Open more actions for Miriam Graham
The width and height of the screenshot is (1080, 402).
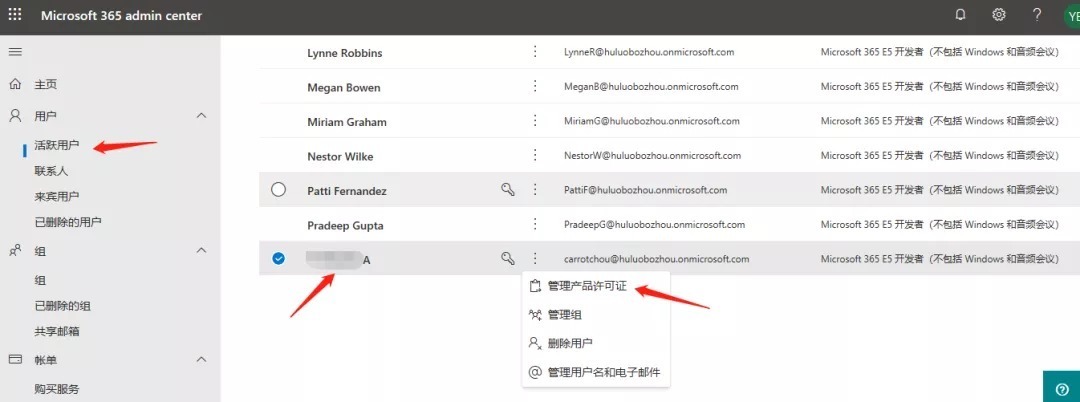[x=535, y=120]
